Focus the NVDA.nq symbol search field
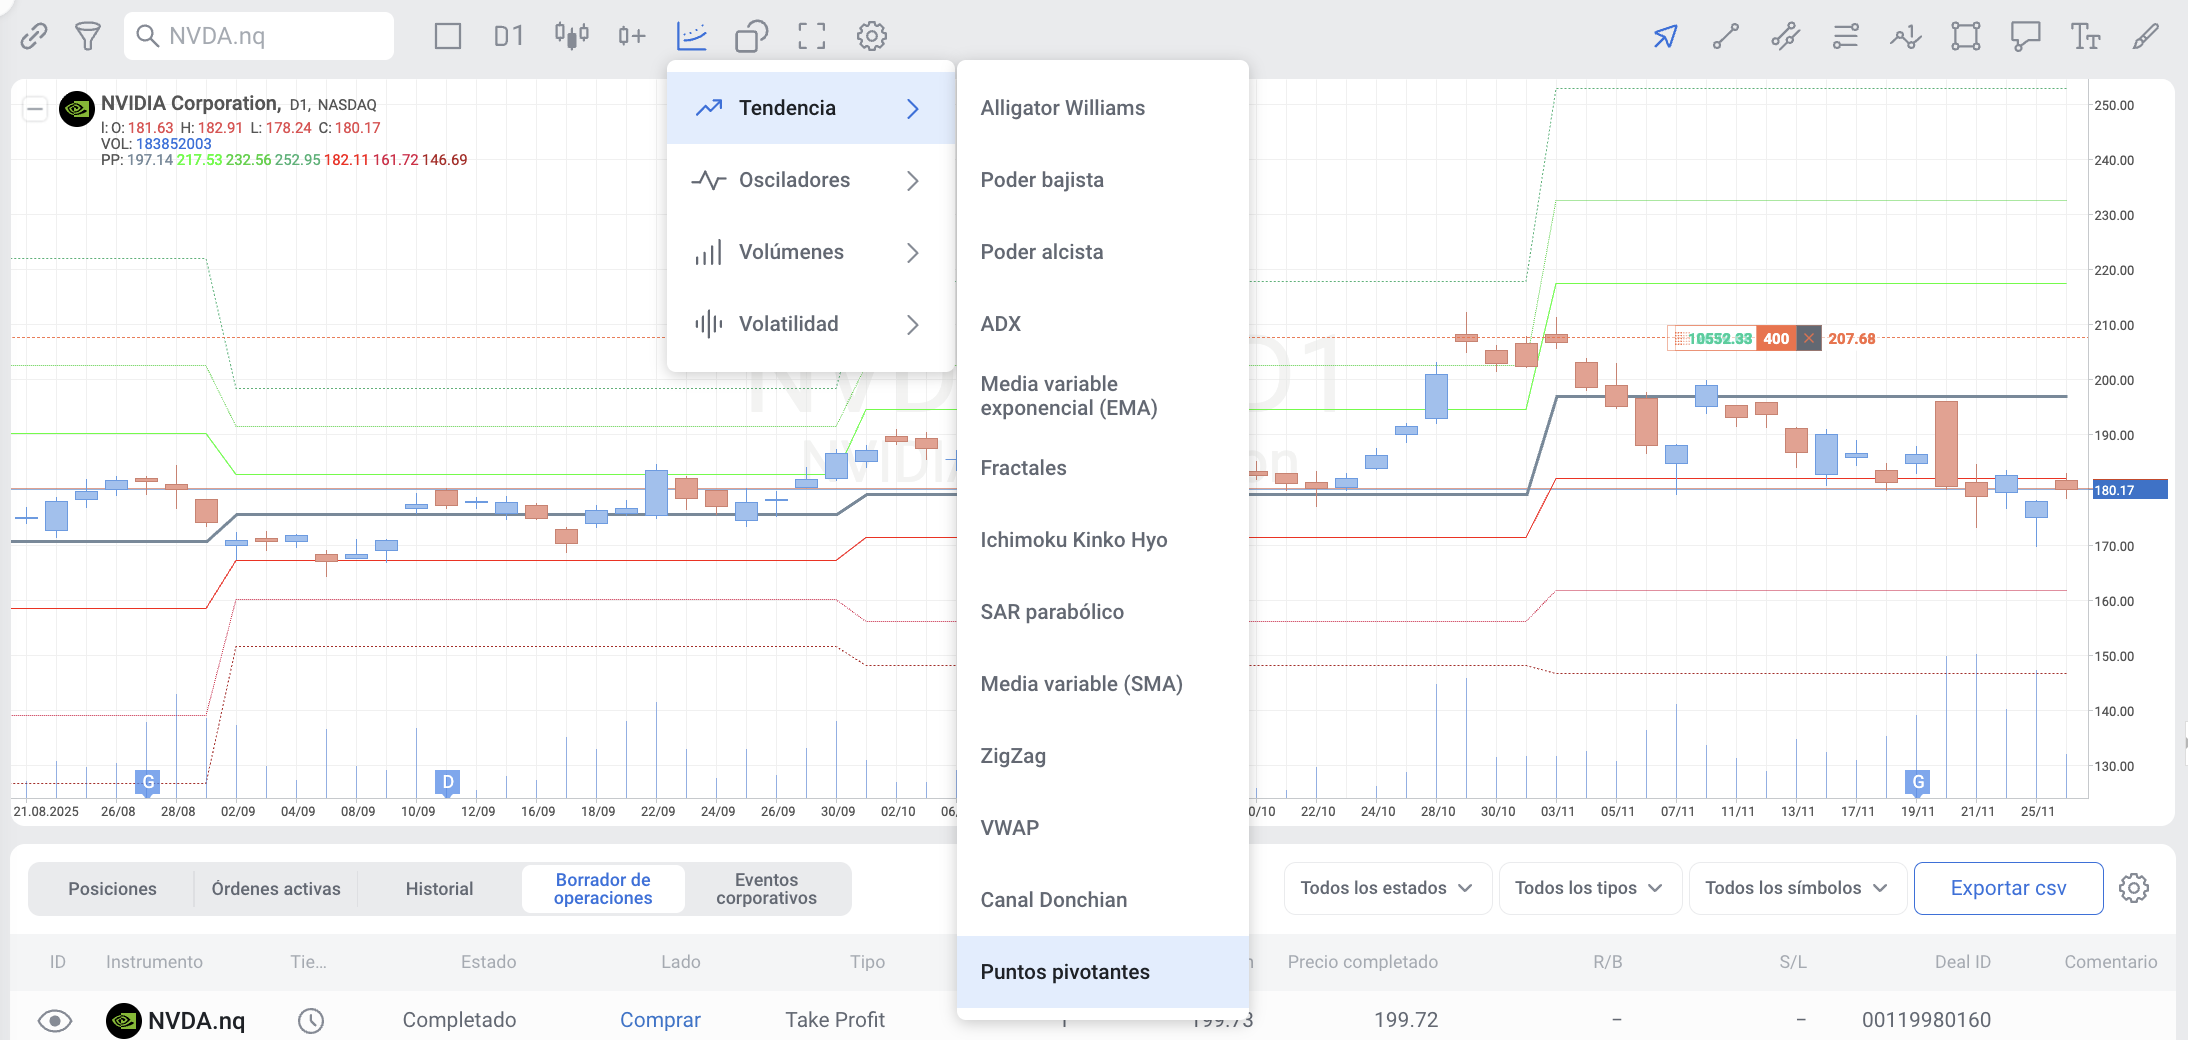Image resolution: width=2188 pixels, height=1040 pixels. pyautogui.click(x=259, y=37)
